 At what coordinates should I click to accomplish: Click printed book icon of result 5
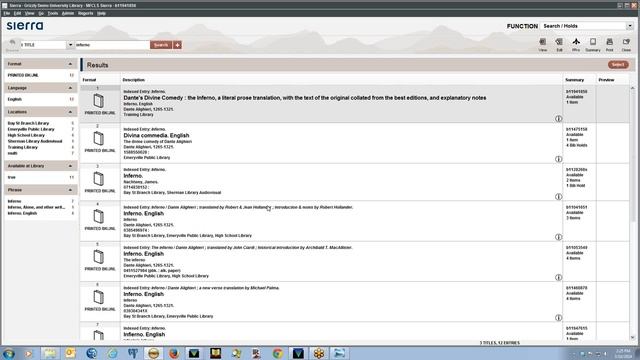point(99,257)
